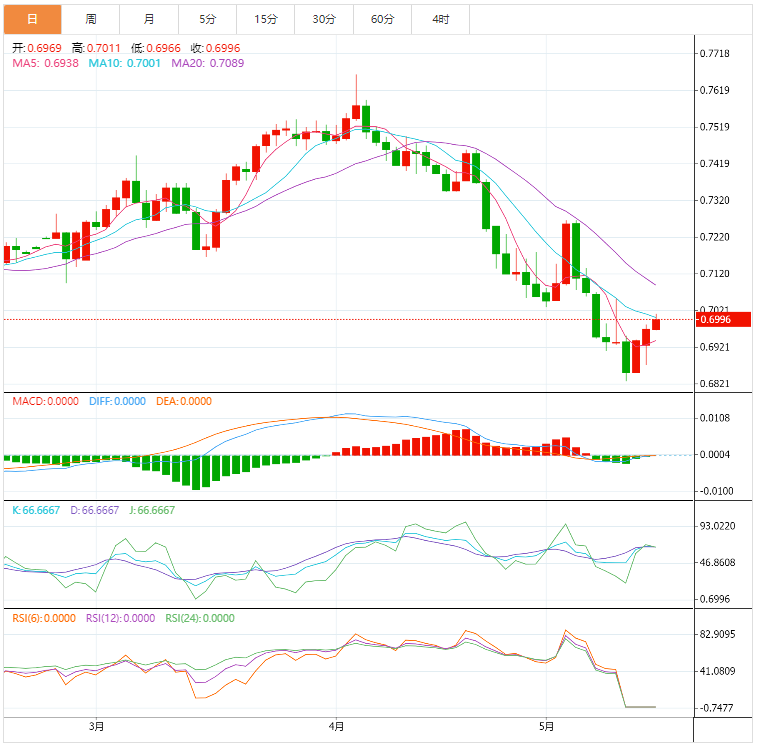Switch to the 4时 timeframe tab
The image size is (760, 751).
point(440,19)
